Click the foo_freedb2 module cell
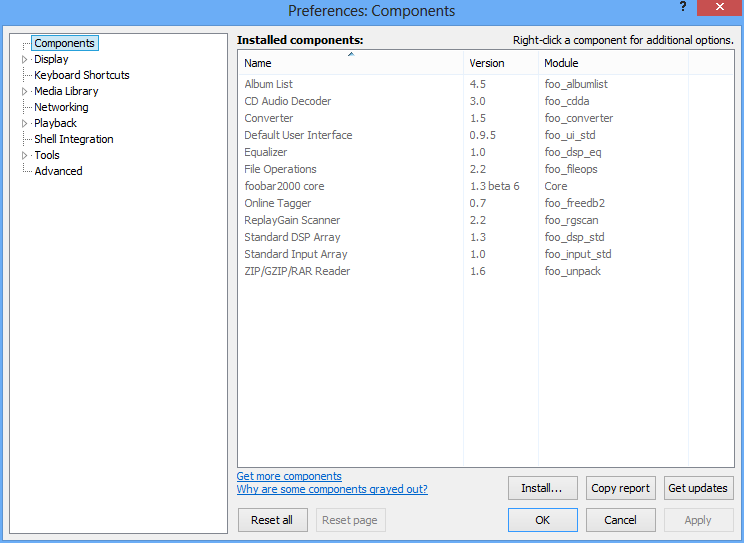744x543 pixels. [x=575, y=203]
